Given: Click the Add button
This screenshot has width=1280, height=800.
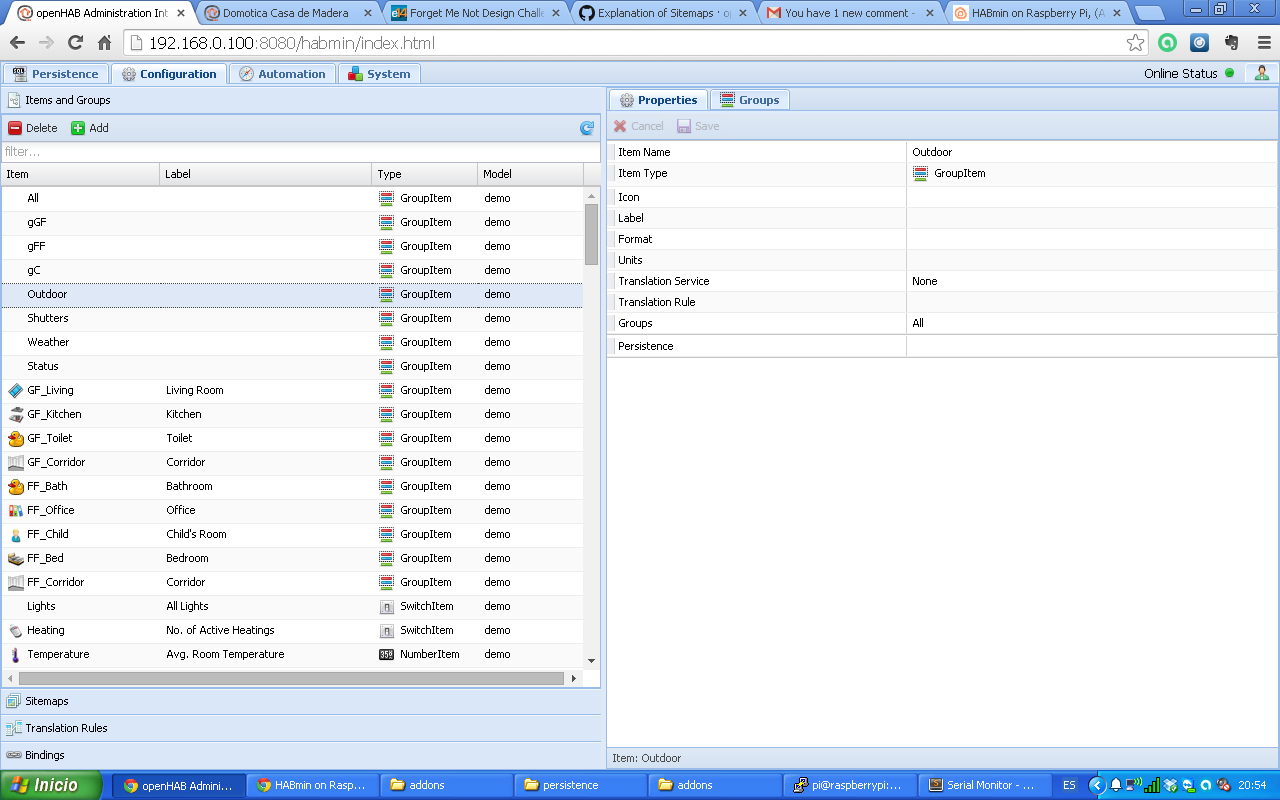Looking at the screenshot, I should click(x=90, y=127).
